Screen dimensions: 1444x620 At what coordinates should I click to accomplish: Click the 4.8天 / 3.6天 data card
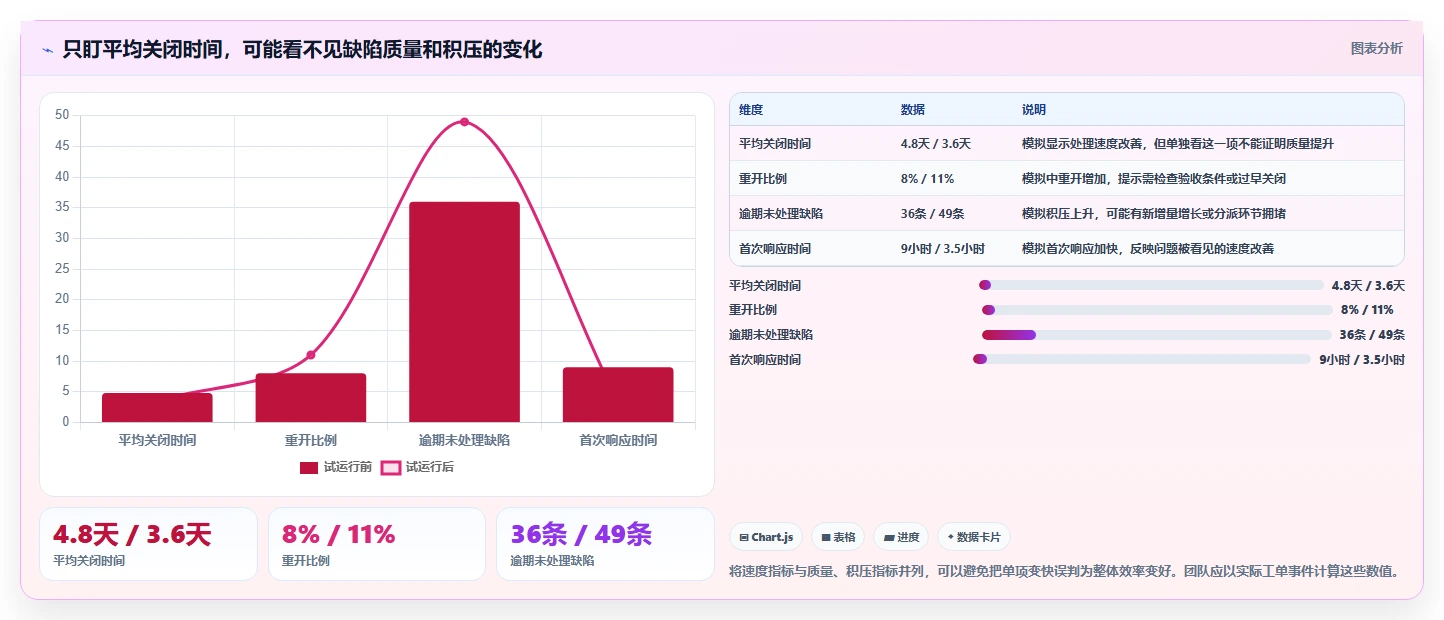(x=148, y=544)
